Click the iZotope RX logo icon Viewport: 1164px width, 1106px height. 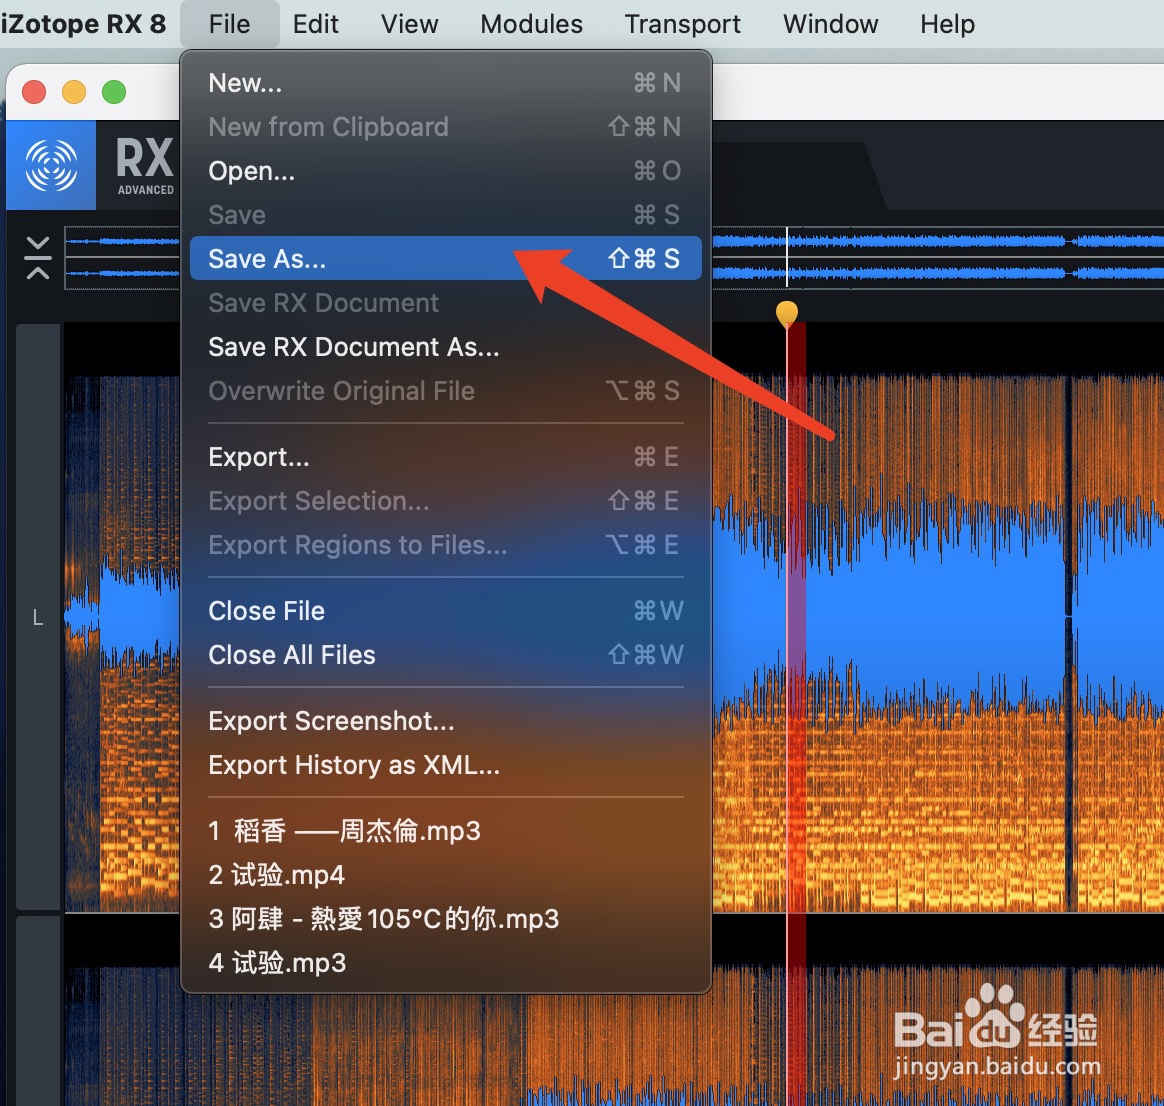[51, 166]
